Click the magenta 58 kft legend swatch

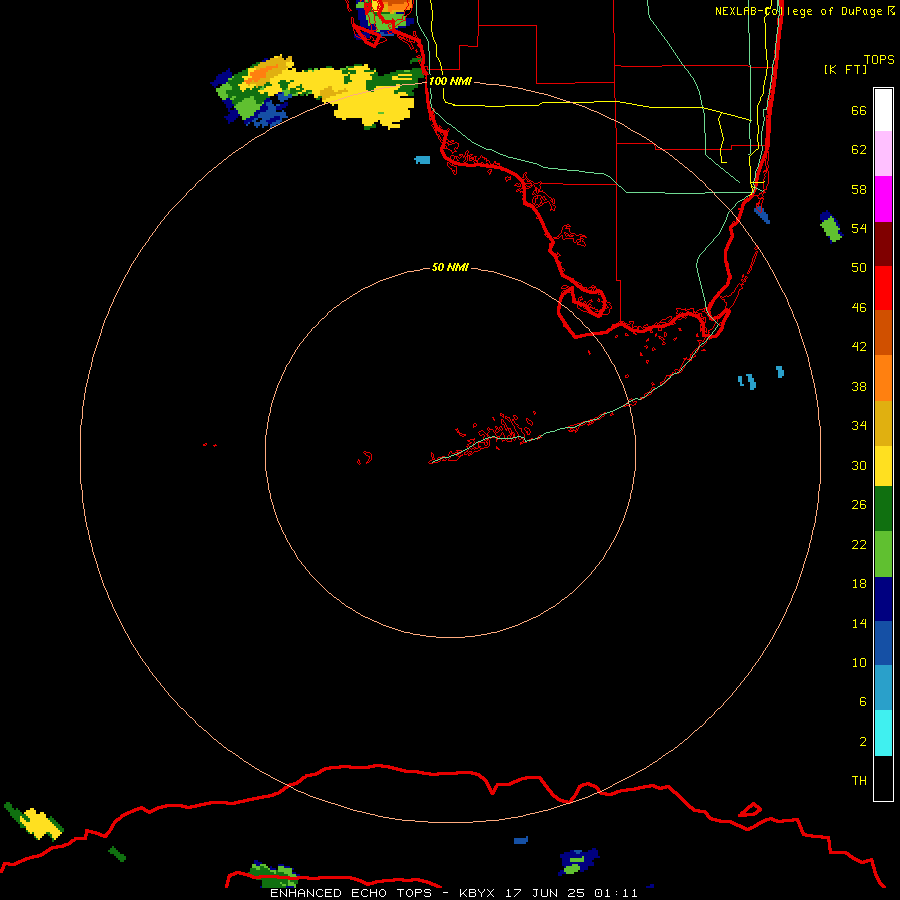(x=883, y=199)
